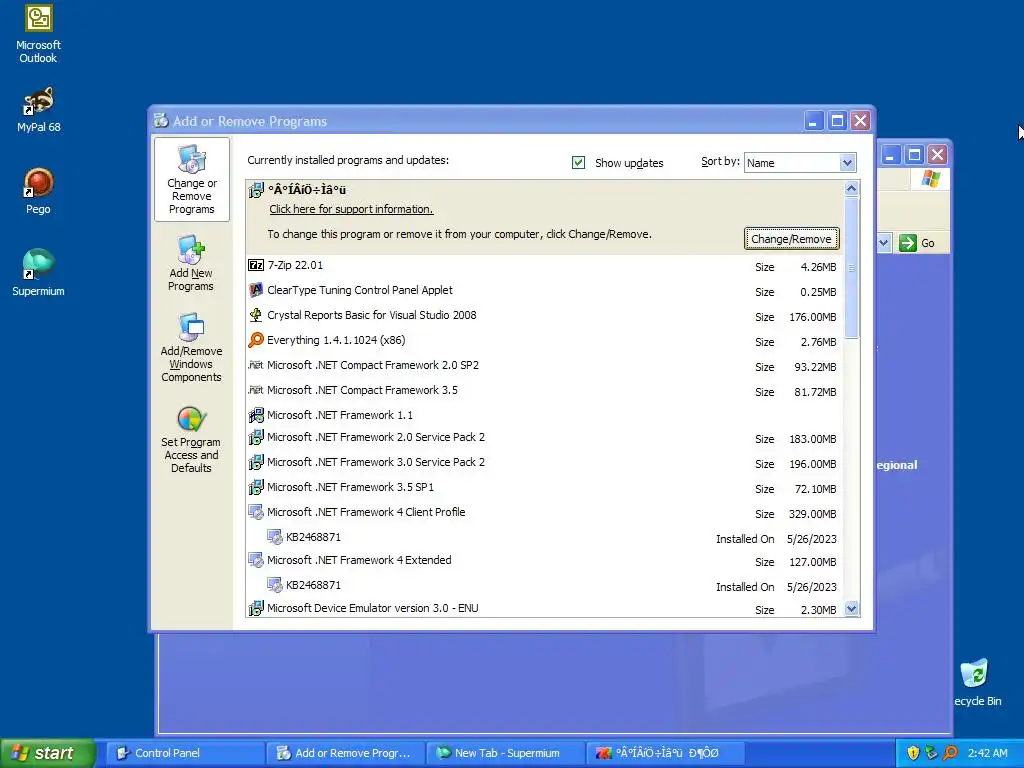Open the Start menu
1024x768 pixels.
pos(46,753)
